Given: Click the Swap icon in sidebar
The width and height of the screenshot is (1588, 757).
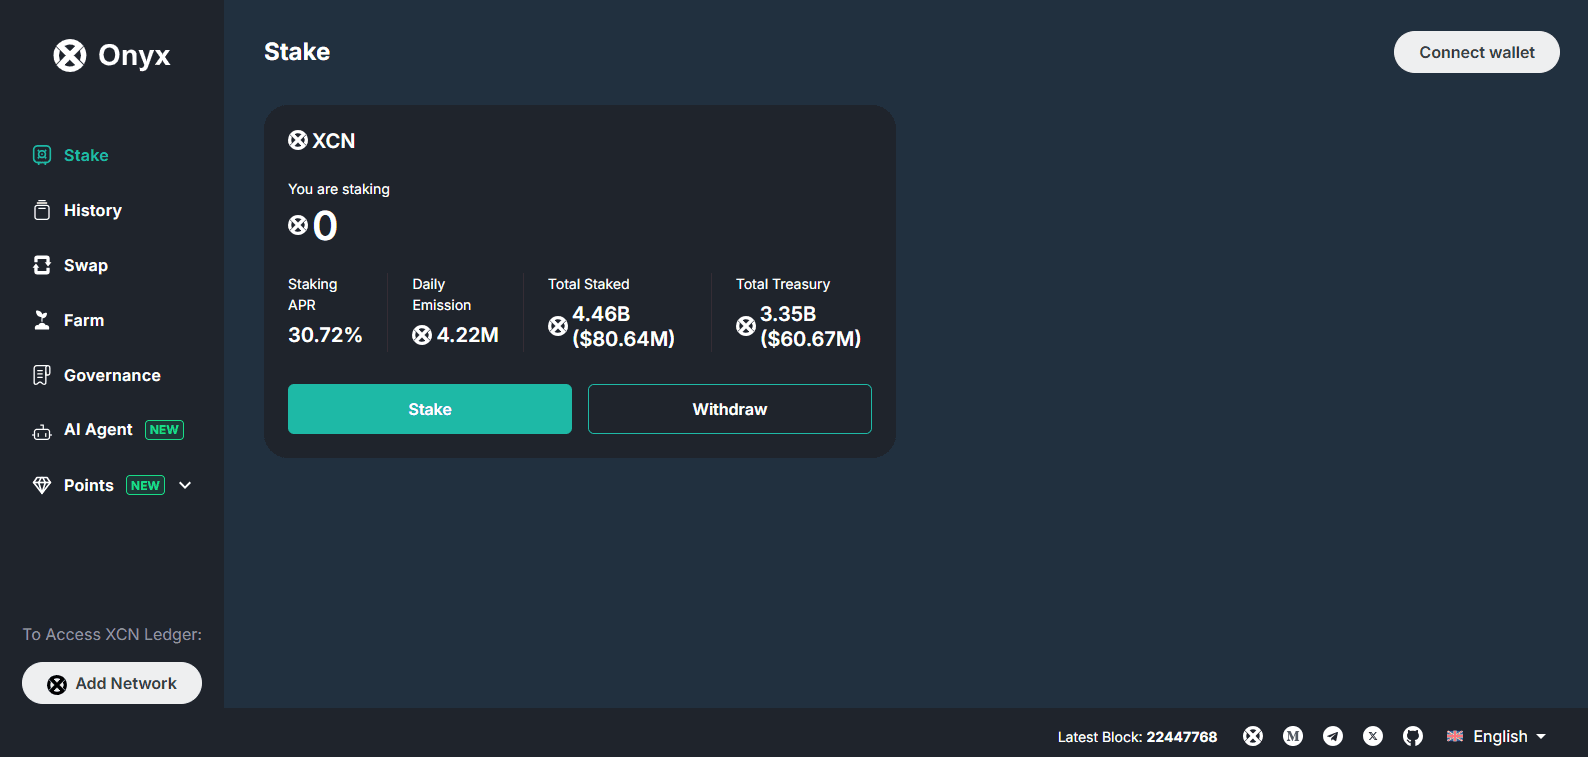Looking at the screenshot, I should pyautogui.click(x=42, y=265).
